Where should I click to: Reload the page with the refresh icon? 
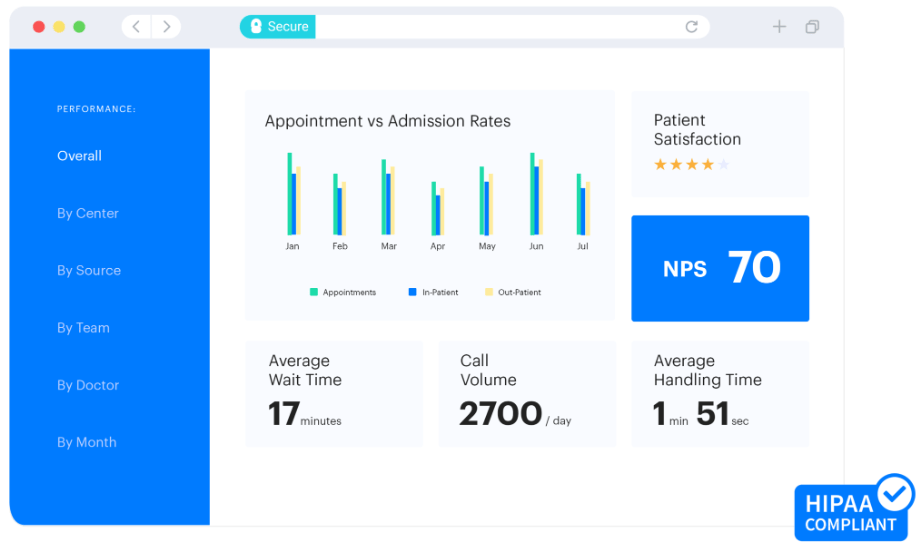coord(691,27)
